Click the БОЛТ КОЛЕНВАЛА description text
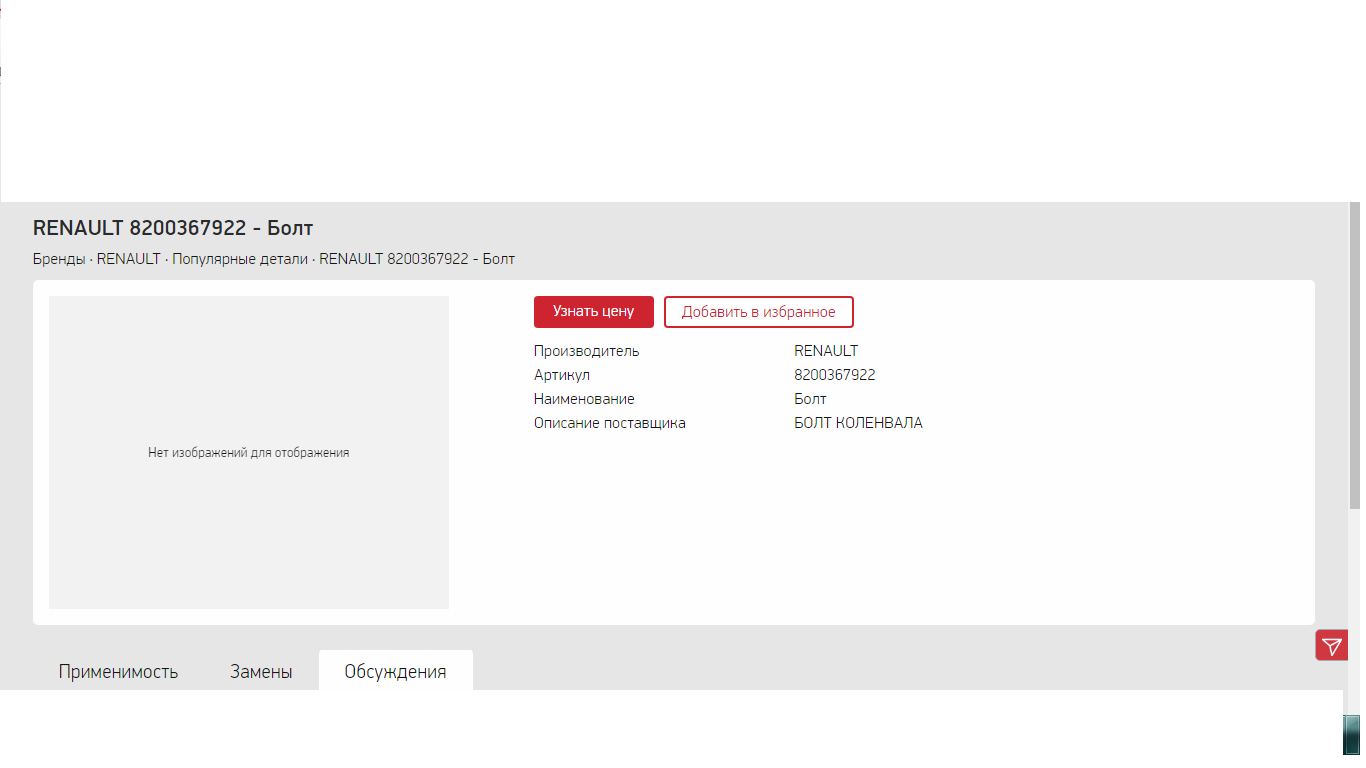The width and height of the screenshot is (1366, 768). tap(858, 423)
